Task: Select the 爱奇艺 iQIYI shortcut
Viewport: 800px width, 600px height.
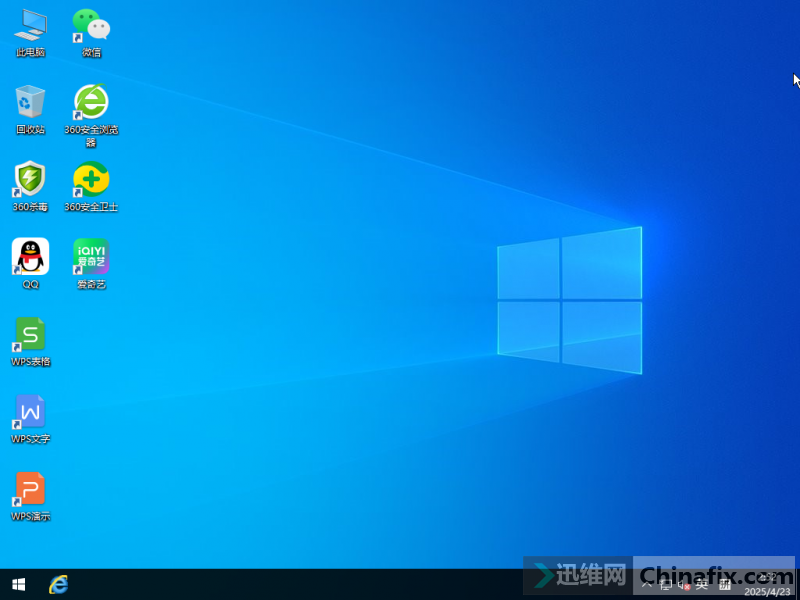Action: (x=91, y=263)
